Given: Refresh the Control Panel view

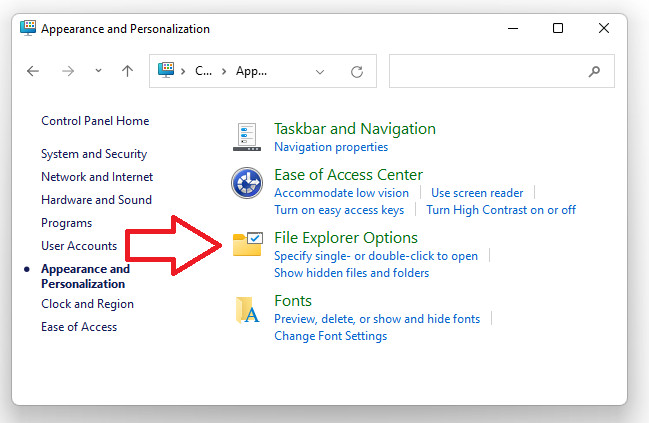Looking at the screenshot, I should [357, 72].
